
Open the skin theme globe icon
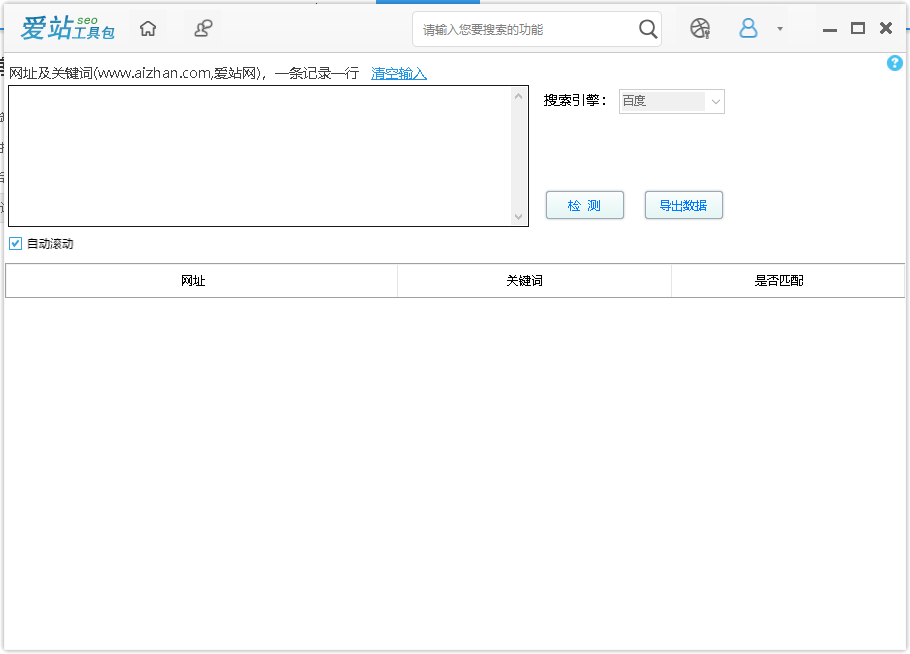(700, 29)
